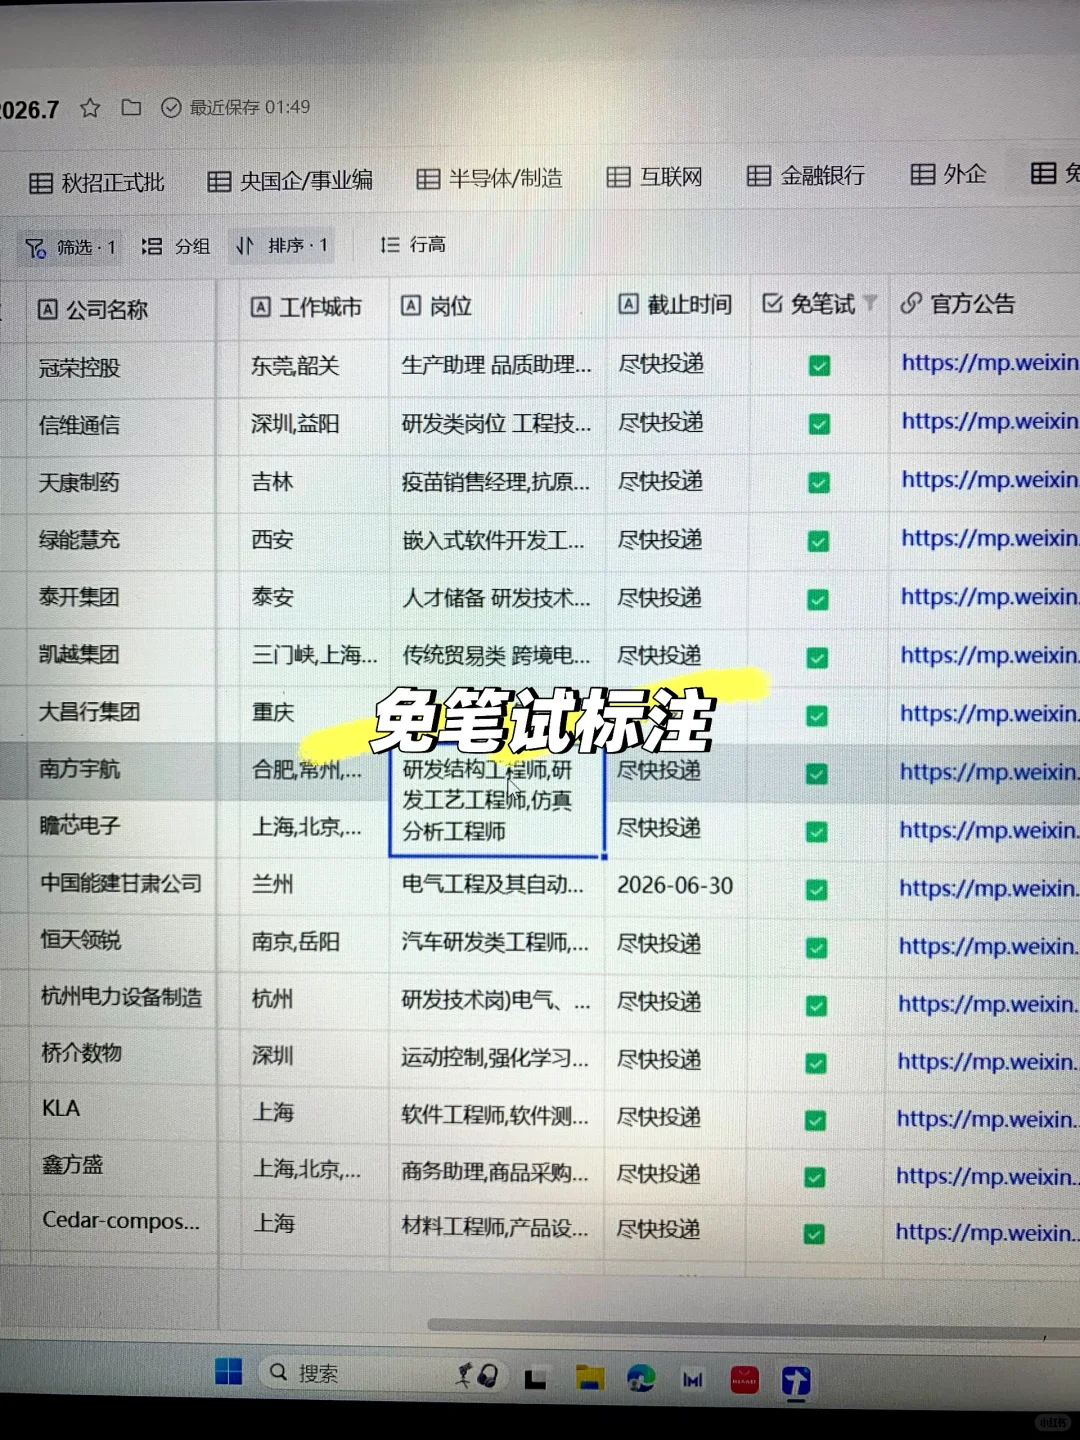
Task: Switch to the 央国企/事业编 tab
Action: (290, 180)
